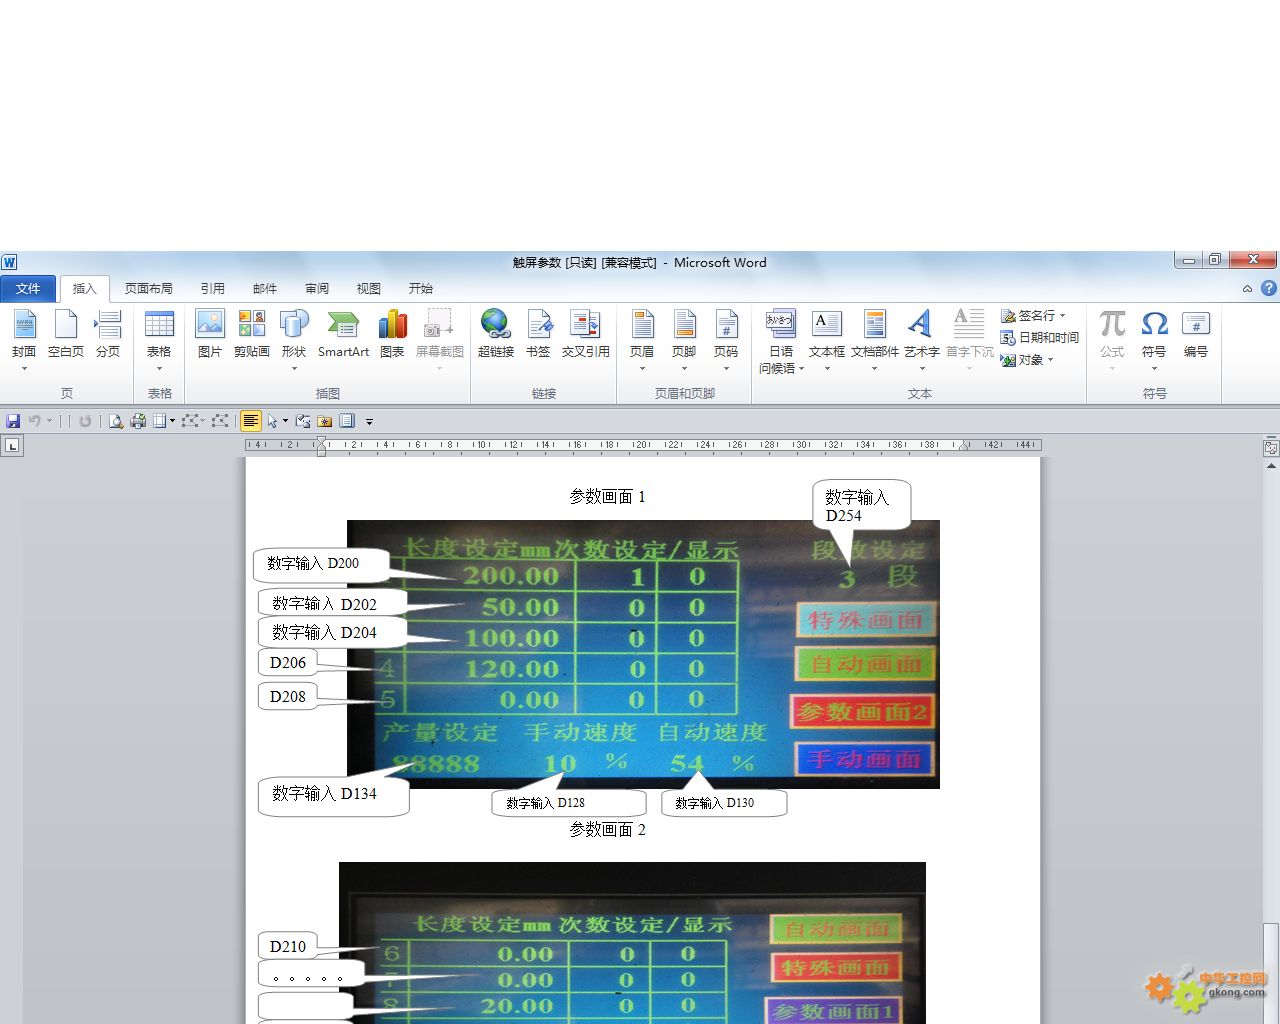Viewport: 1280px width, 1024px height.
Task: Toggle the highlighted align-left button
Action: point(251,421)
